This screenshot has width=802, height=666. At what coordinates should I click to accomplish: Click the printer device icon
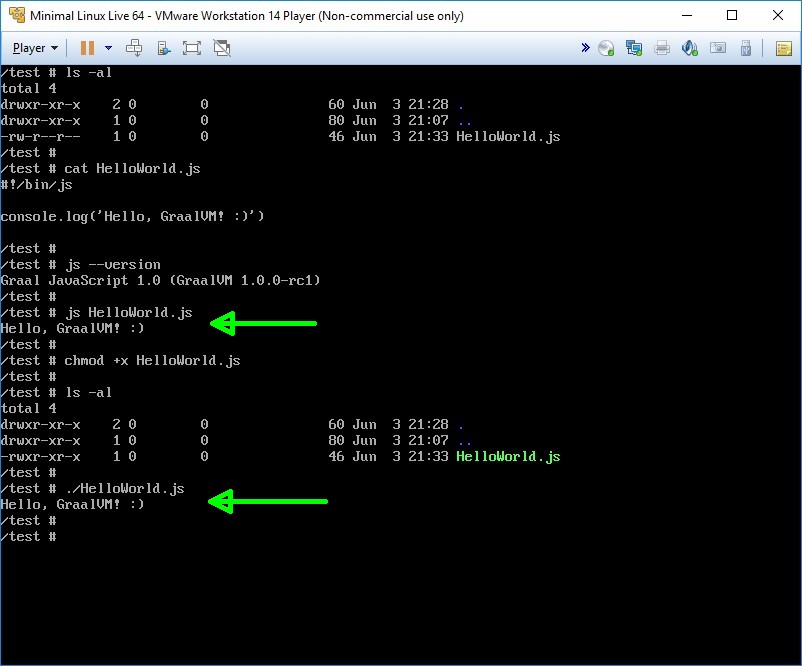pos(661,48)
